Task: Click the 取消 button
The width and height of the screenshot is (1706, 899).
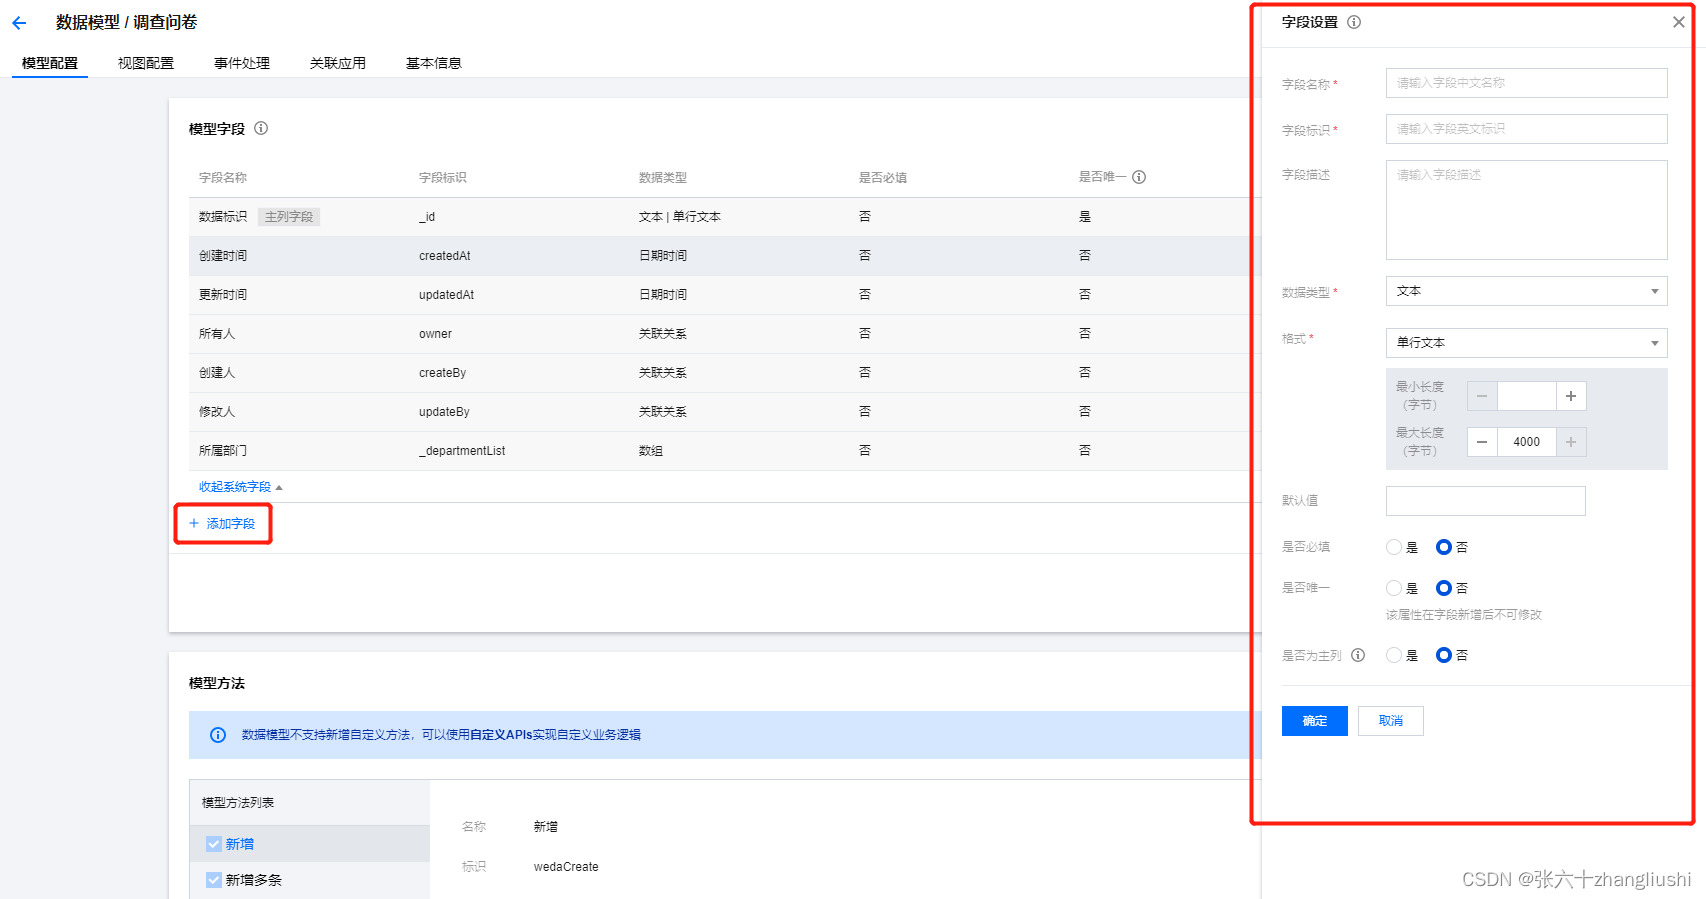Action: tap(1391, 721)
